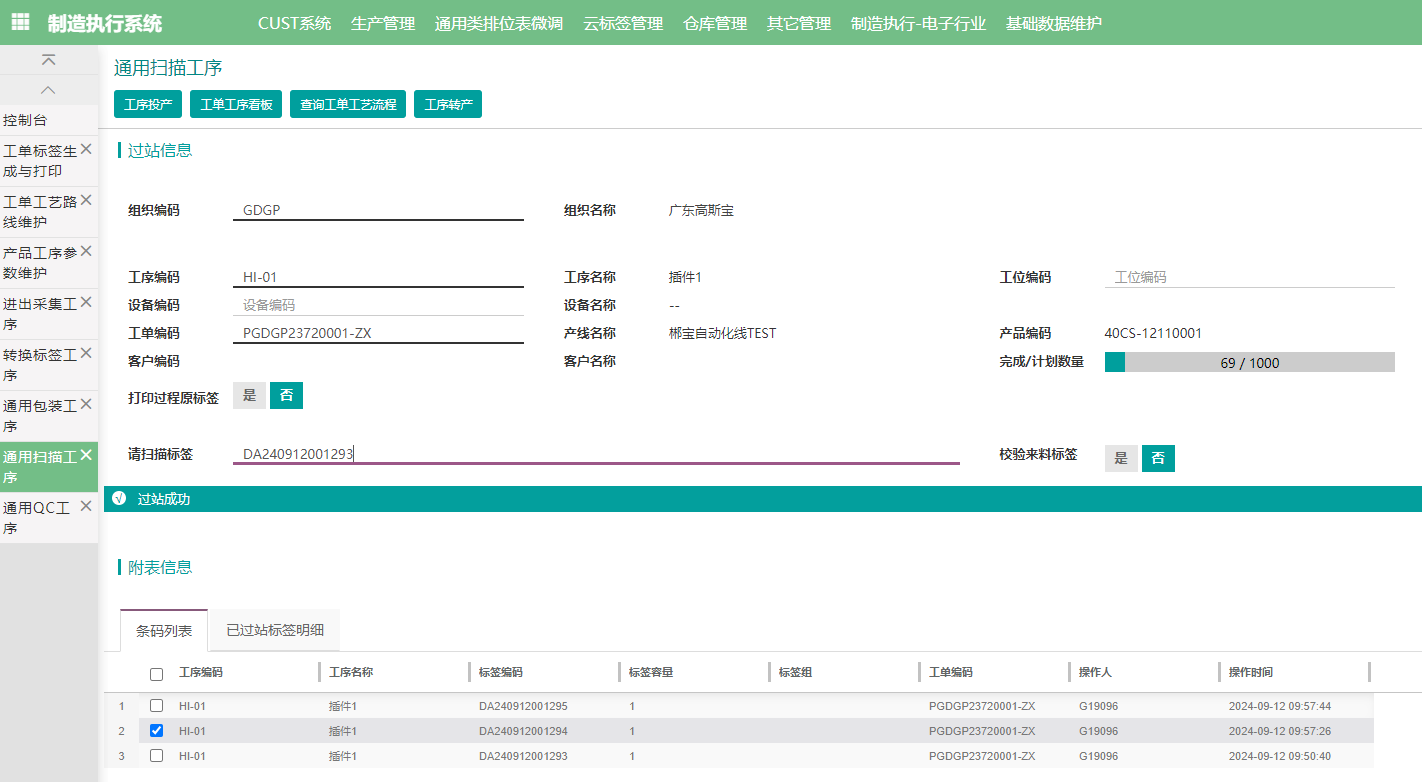
Task: Click the 完成/计划数量 progress bar
Action: tap(1250, 362)
